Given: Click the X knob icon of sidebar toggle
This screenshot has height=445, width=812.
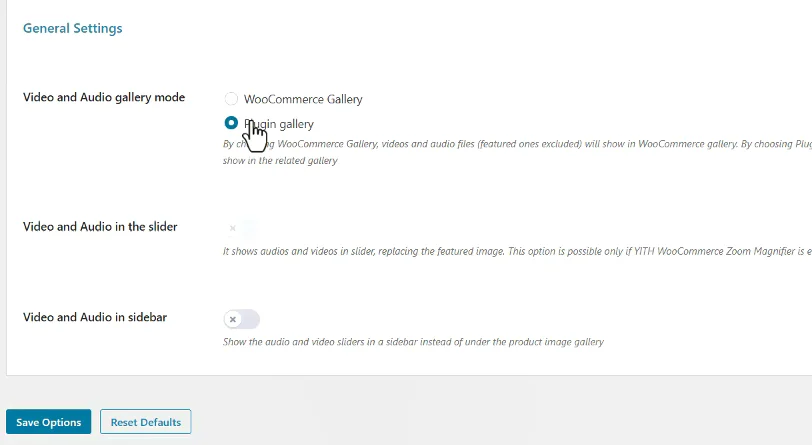Looking at the screenshot, I should (233, 319).
